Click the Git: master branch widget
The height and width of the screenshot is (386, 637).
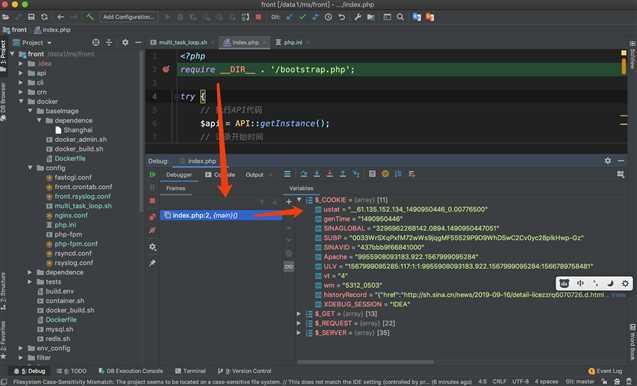(x=580, y=382)
